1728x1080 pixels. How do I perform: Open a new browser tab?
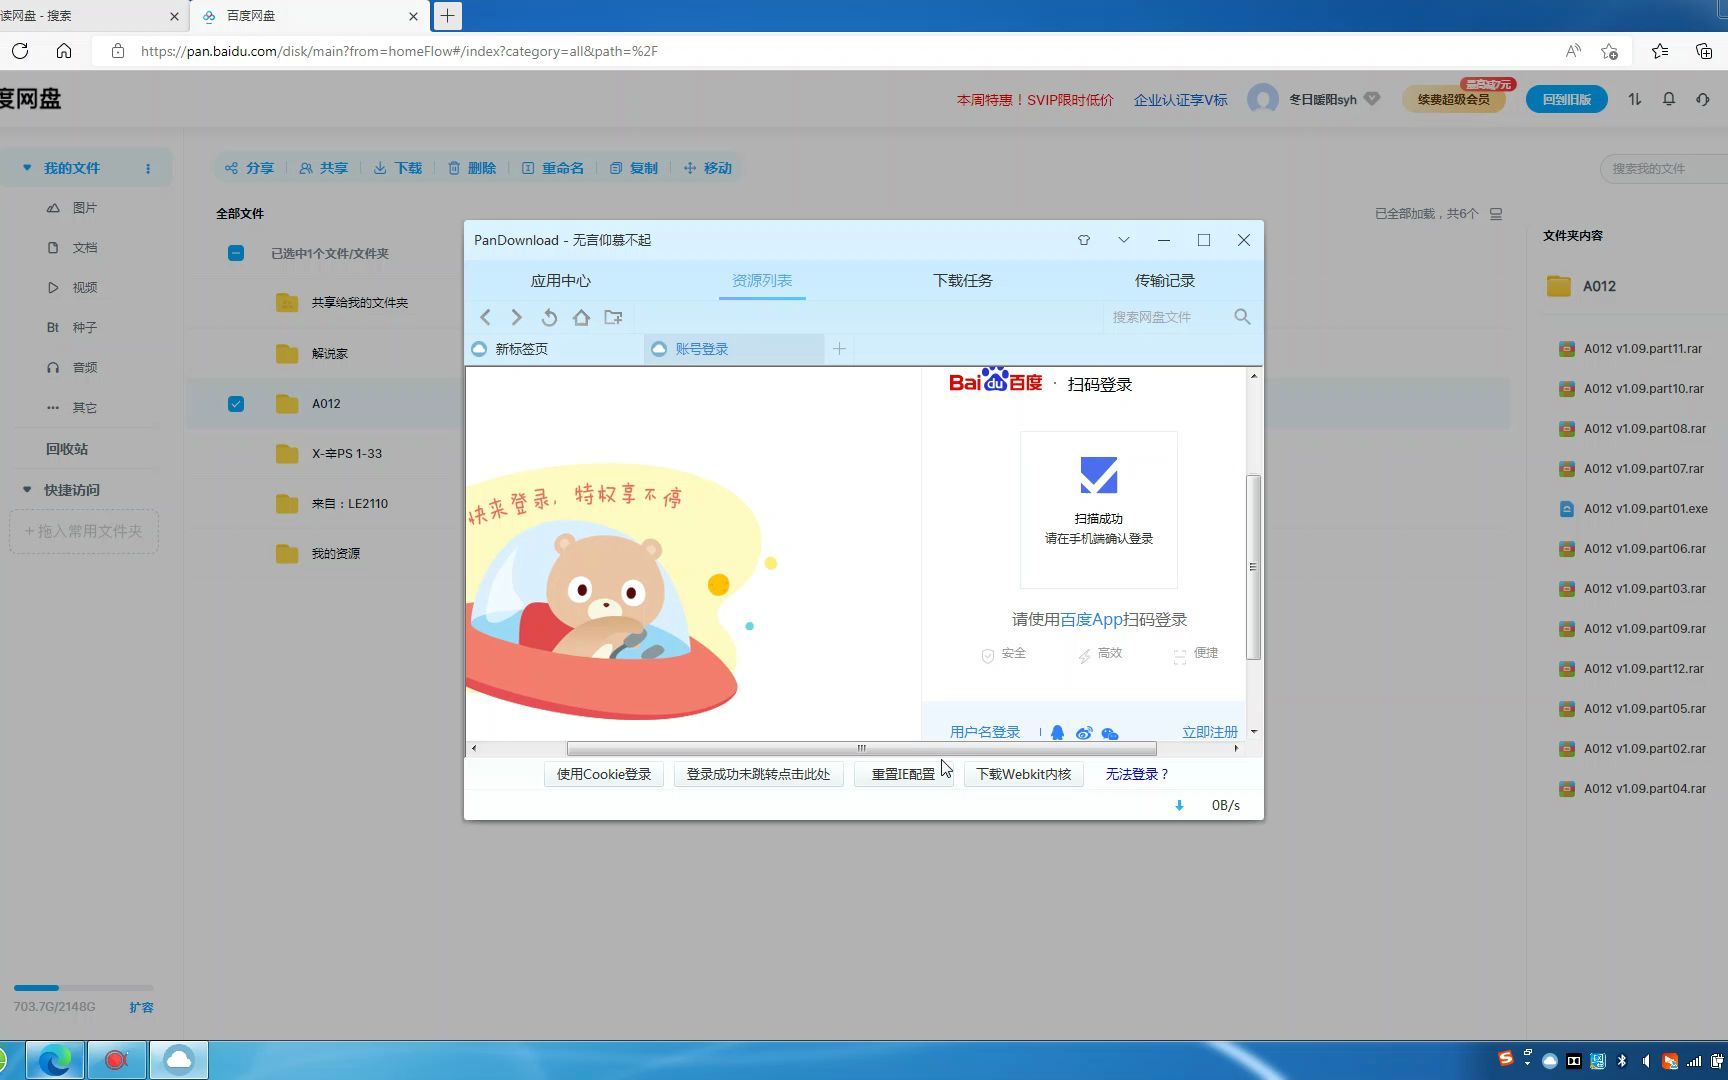click(447, 15)
